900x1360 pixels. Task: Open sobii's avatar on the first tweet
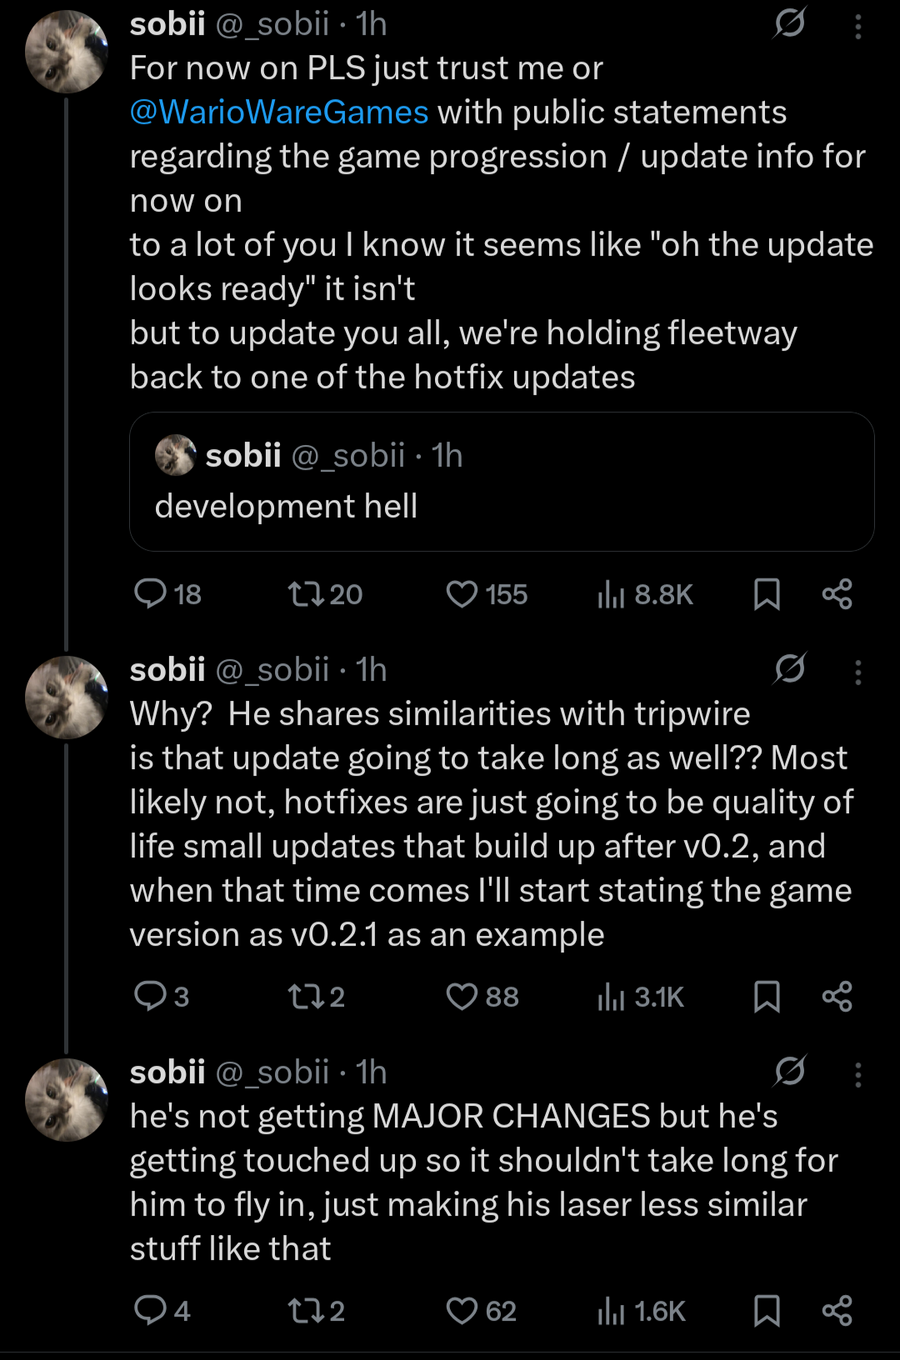pos(66,52)
